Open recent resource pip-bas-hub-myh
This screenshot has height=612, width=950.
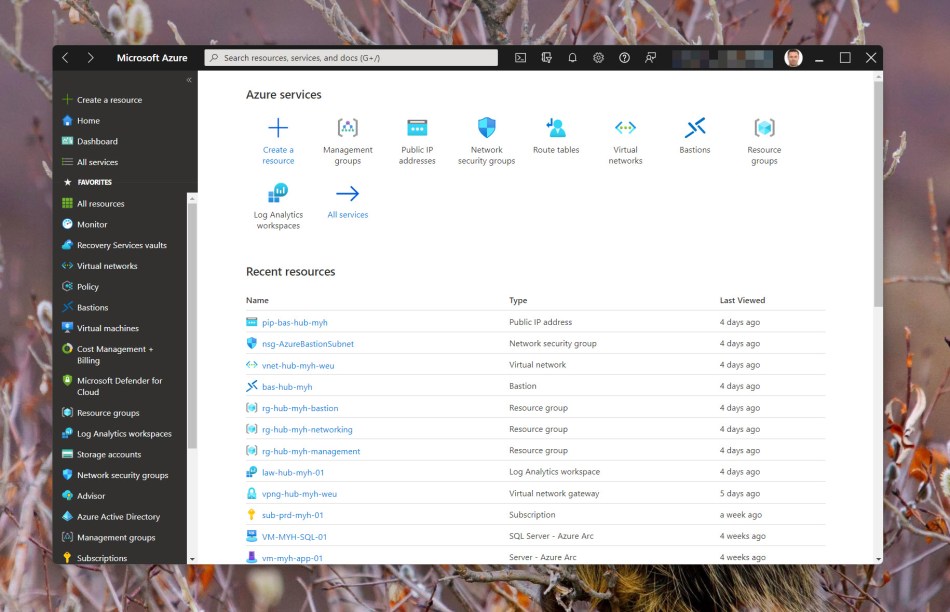pos(294,322)
